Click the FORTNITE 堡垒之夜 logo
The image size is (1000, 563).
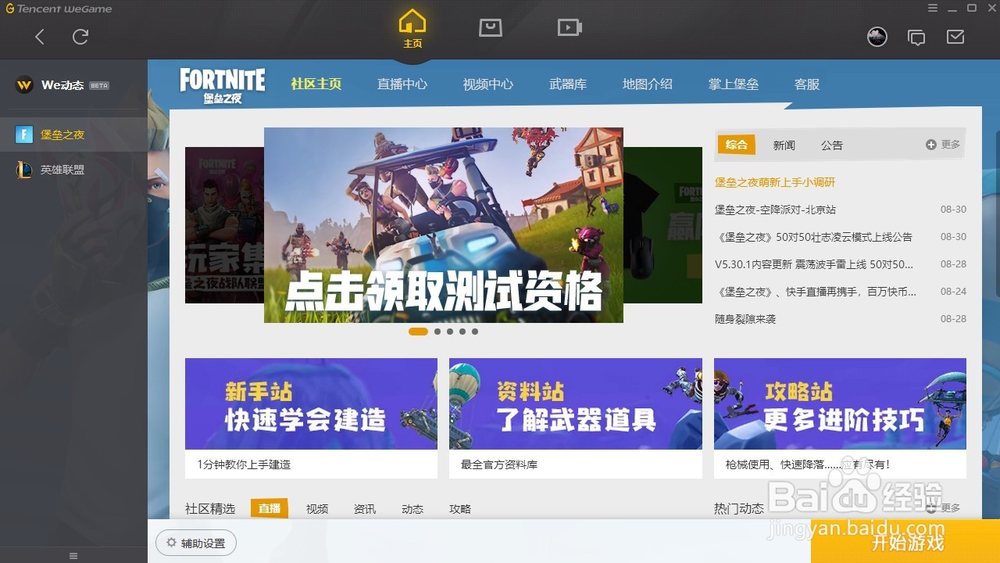pyautogui.click(x=223, y=85)
